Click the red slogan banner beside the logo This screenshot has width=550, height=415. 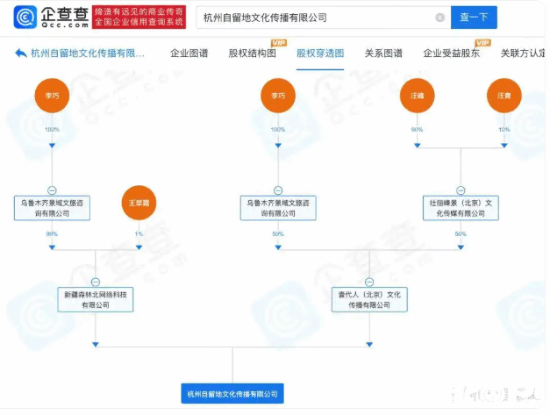[x=139, y=17]
